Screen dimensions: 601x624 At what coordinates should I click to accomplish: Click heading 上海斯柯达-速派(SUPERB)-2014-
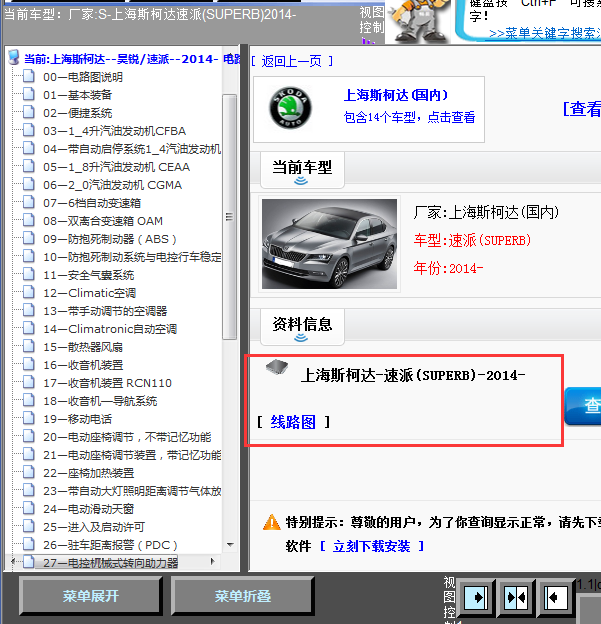[x=413, y=375]
